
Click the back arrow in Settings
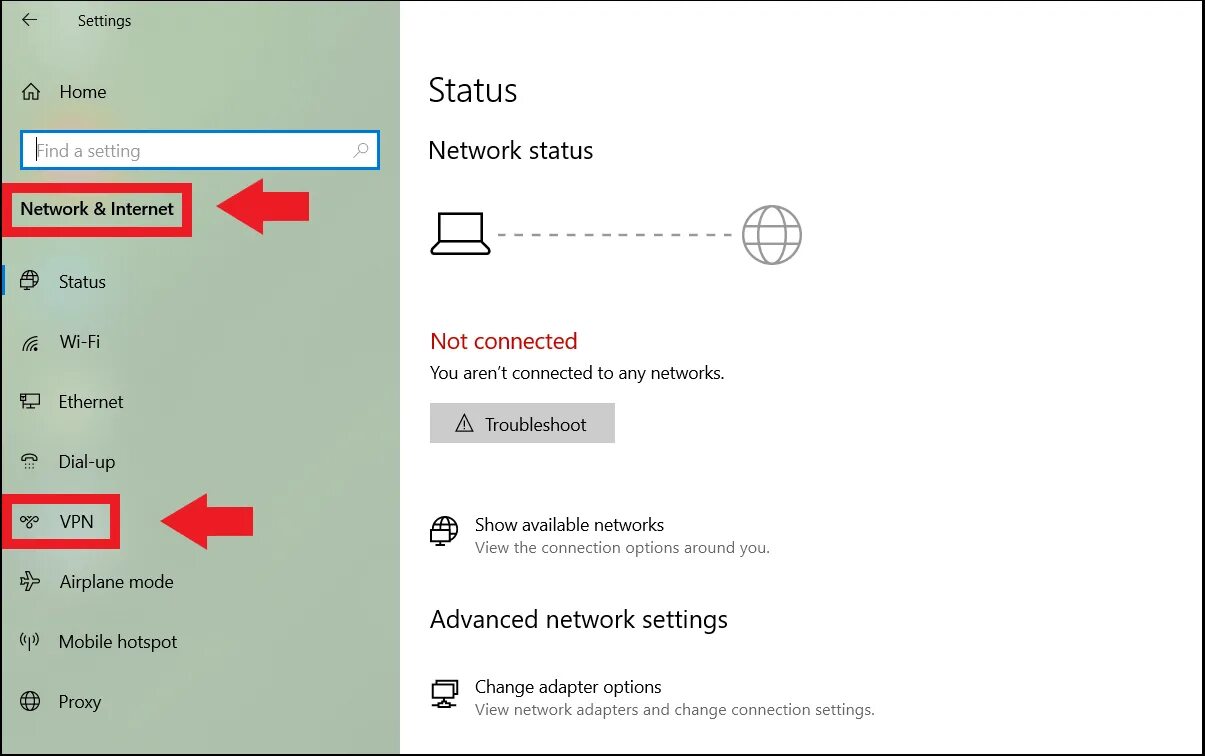coord(29,20)
